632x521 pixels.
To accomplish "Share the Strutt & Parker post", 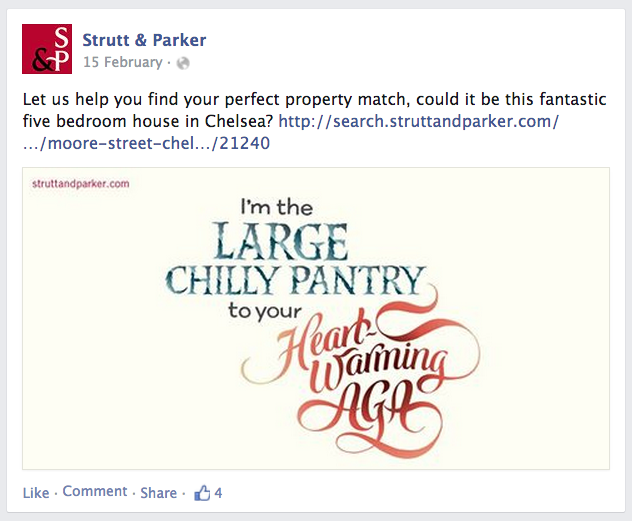I will coord(158,493).
